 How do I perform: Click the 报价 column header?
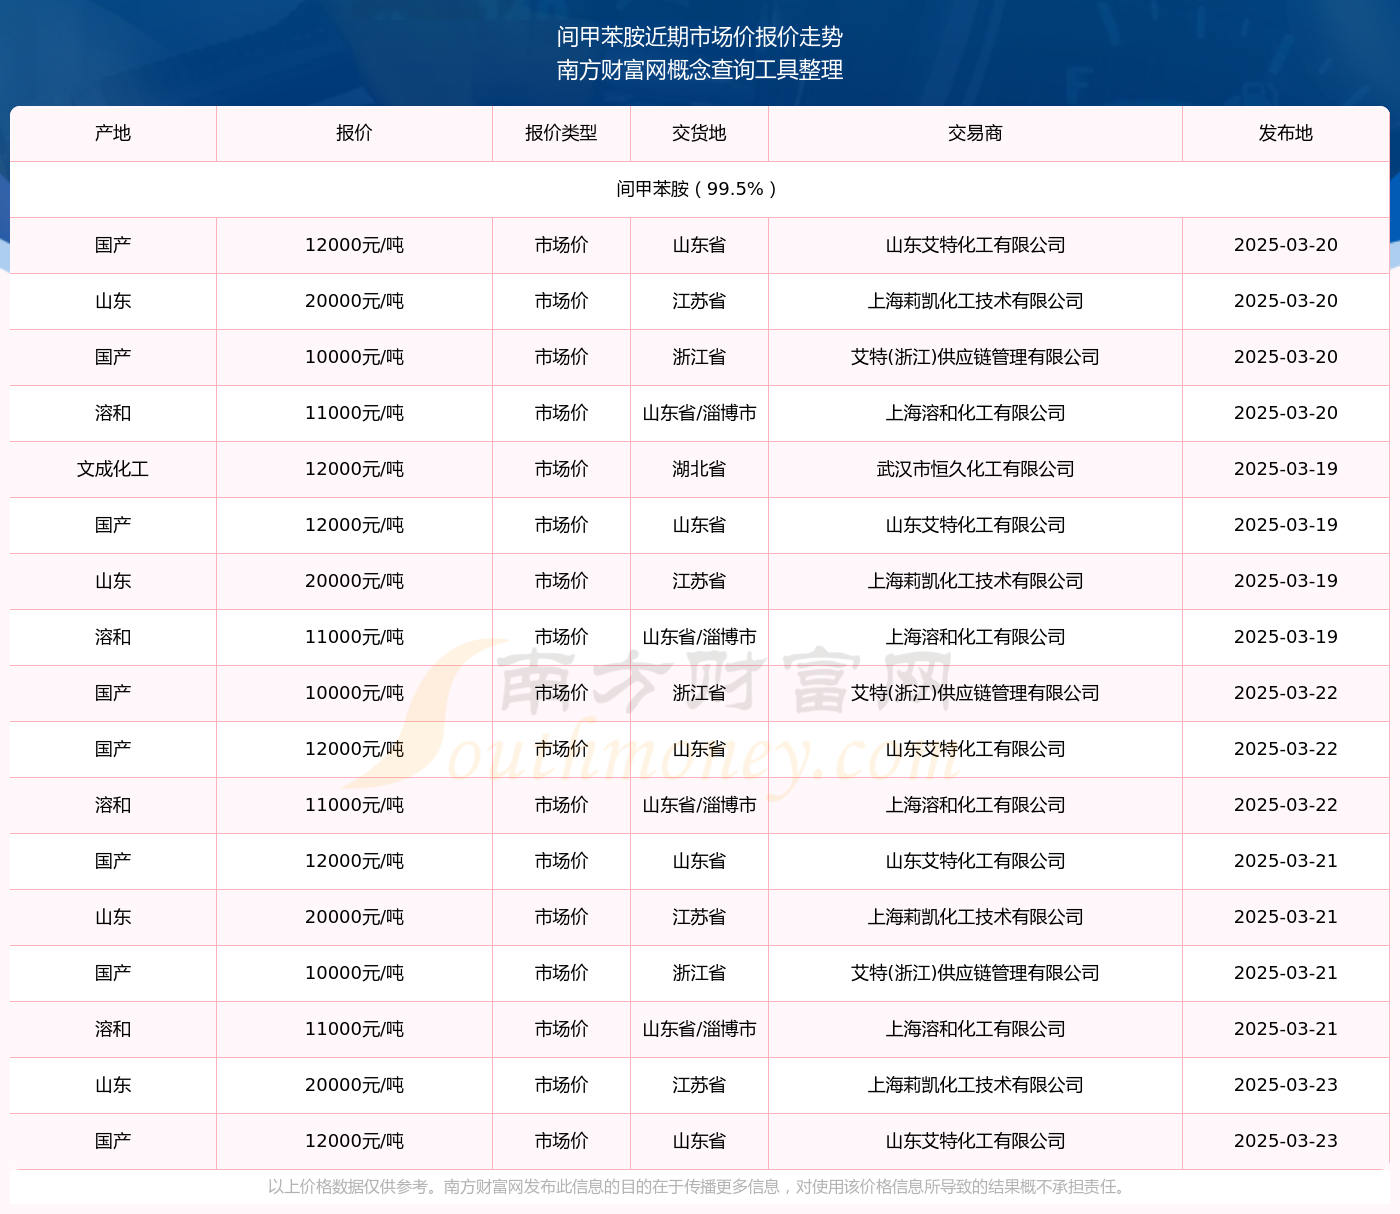pyautogui.click(x=354, y=133)
